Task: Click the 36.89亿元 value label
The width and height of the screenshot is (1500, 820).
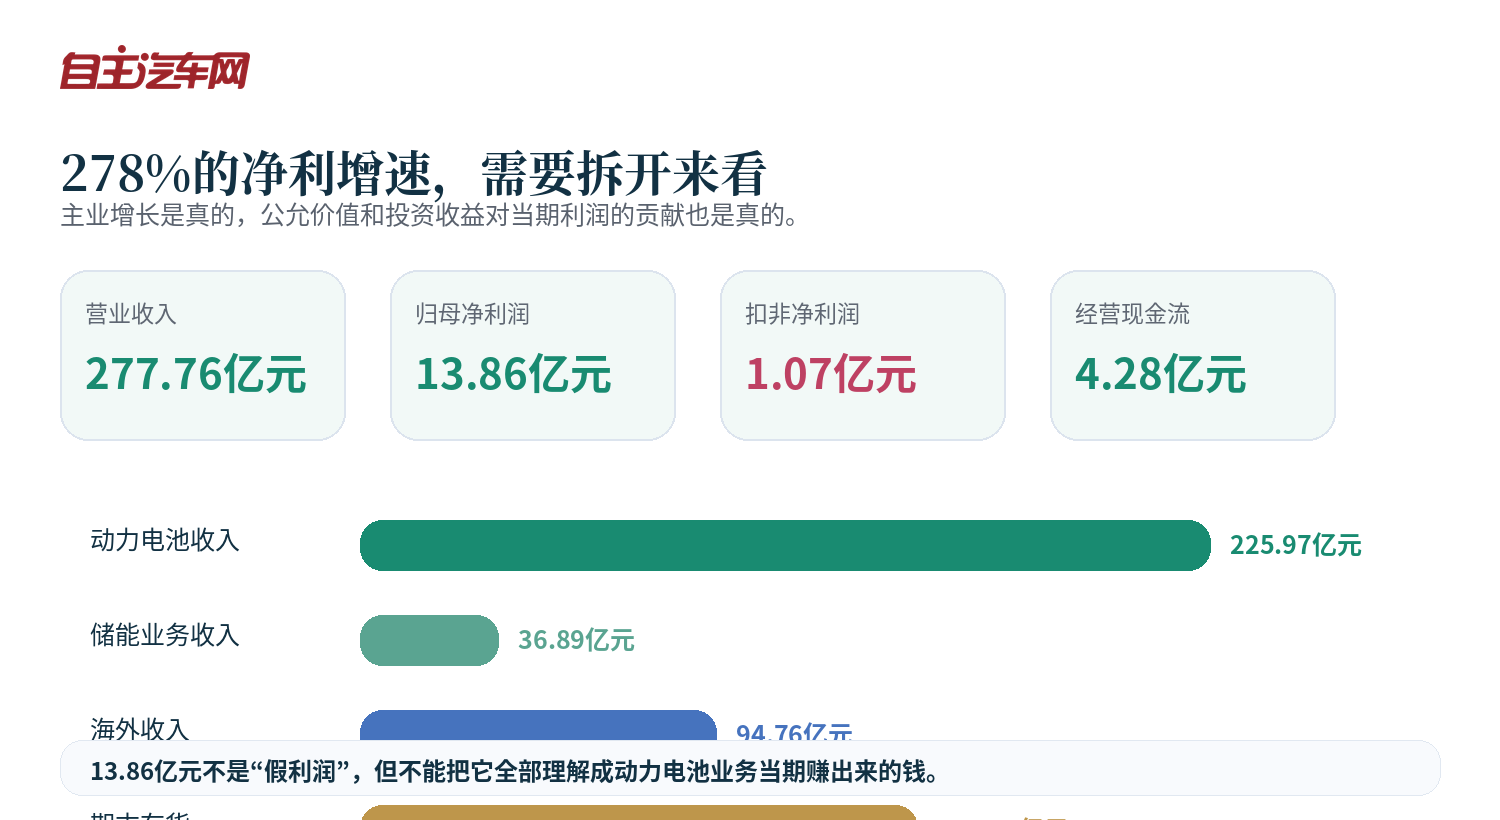Action: tap(576, 640)
